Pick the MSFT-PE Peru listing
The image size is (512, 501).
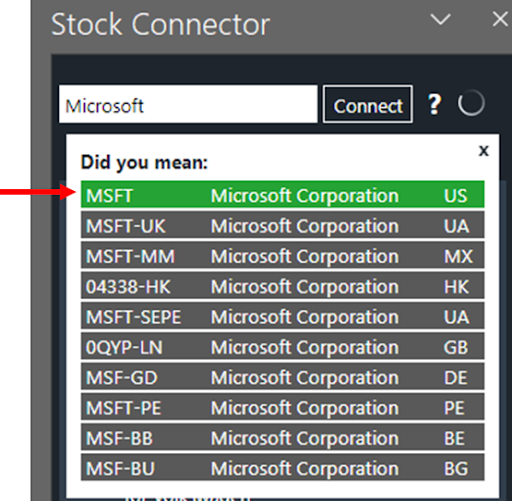point(283,407)
